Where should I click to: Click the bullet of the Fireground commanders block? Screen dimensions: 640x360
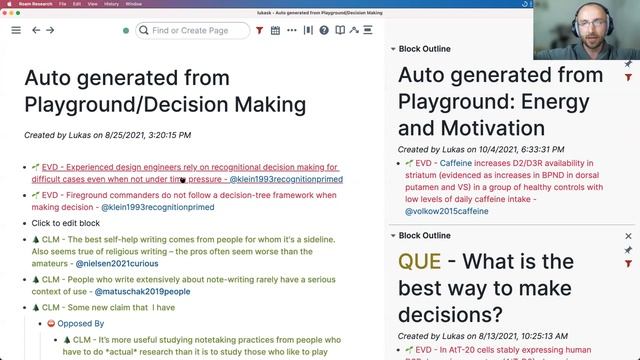[x=25, y=195]
